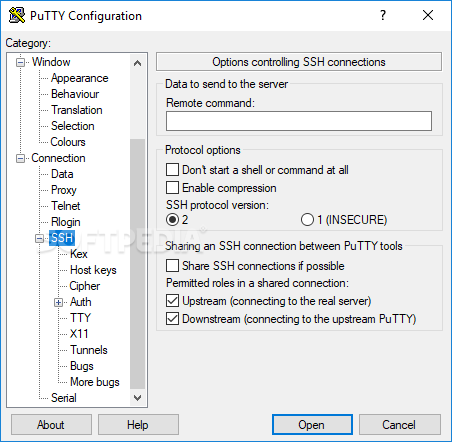Open the Rlogin category

point(65,222)
